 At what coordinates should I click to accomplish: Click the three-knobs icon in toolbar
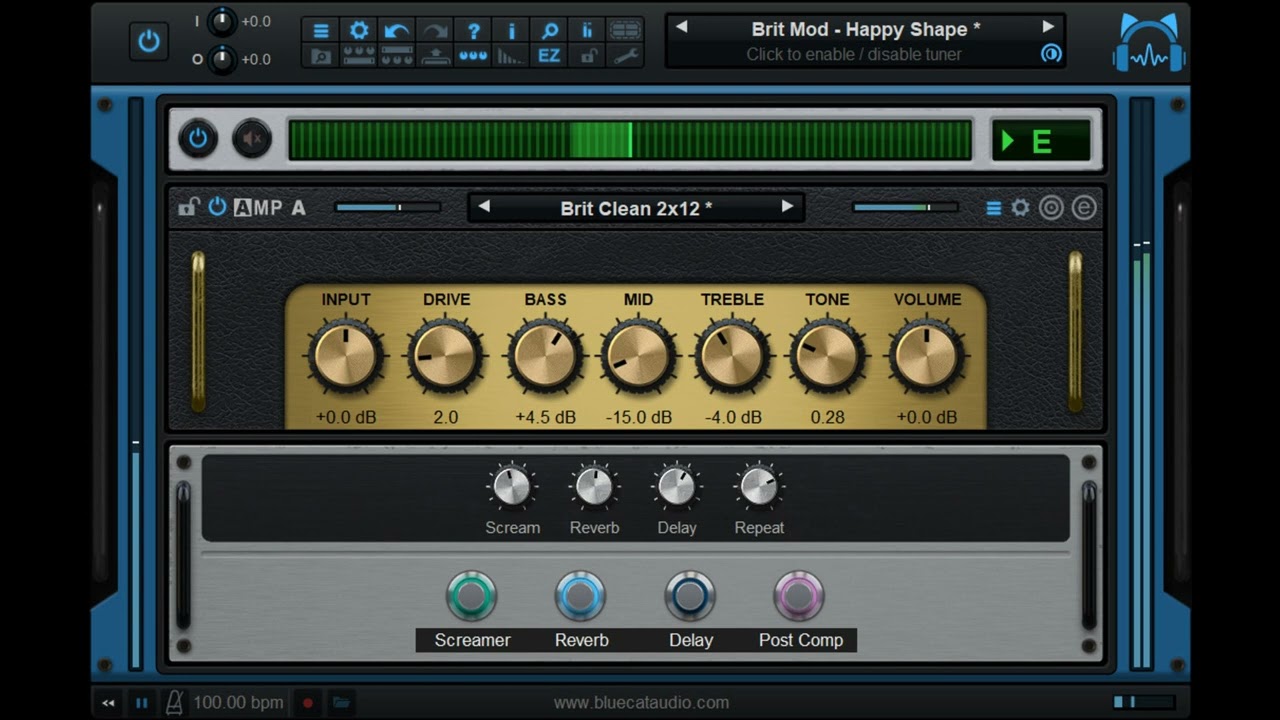(473, 56)
